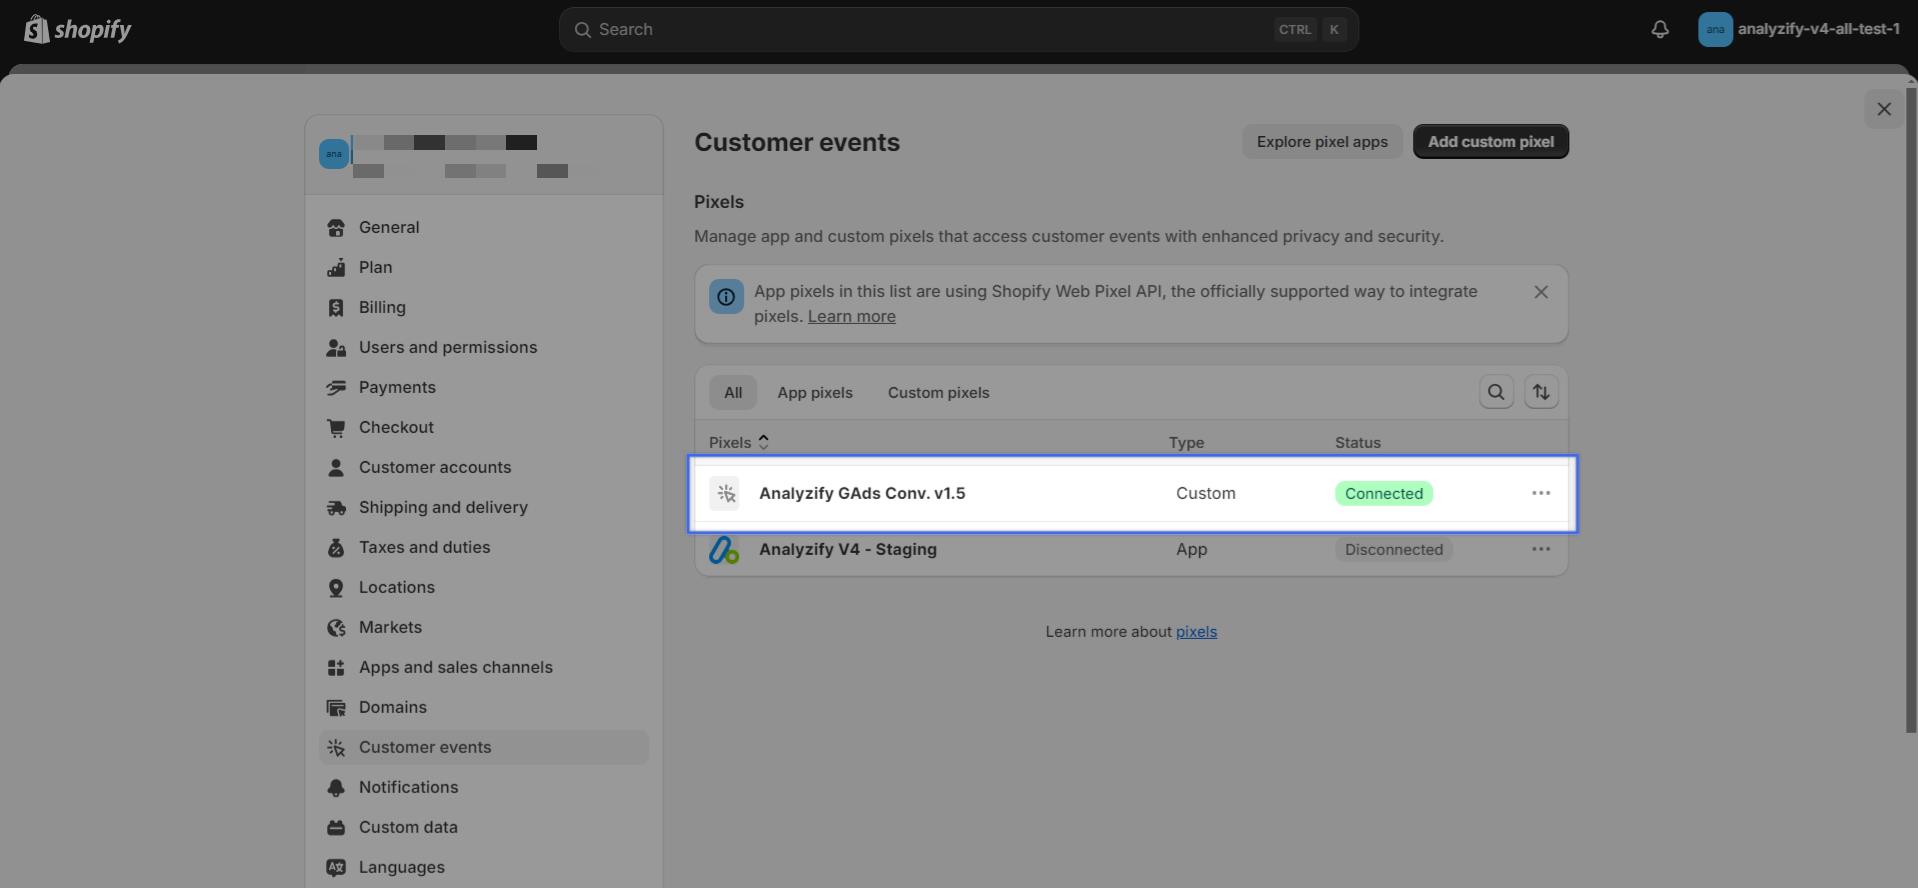Viewport: 1918px width, 888px height.
Task: Open the notifications bell
Action: click(x=1660, y=29)
